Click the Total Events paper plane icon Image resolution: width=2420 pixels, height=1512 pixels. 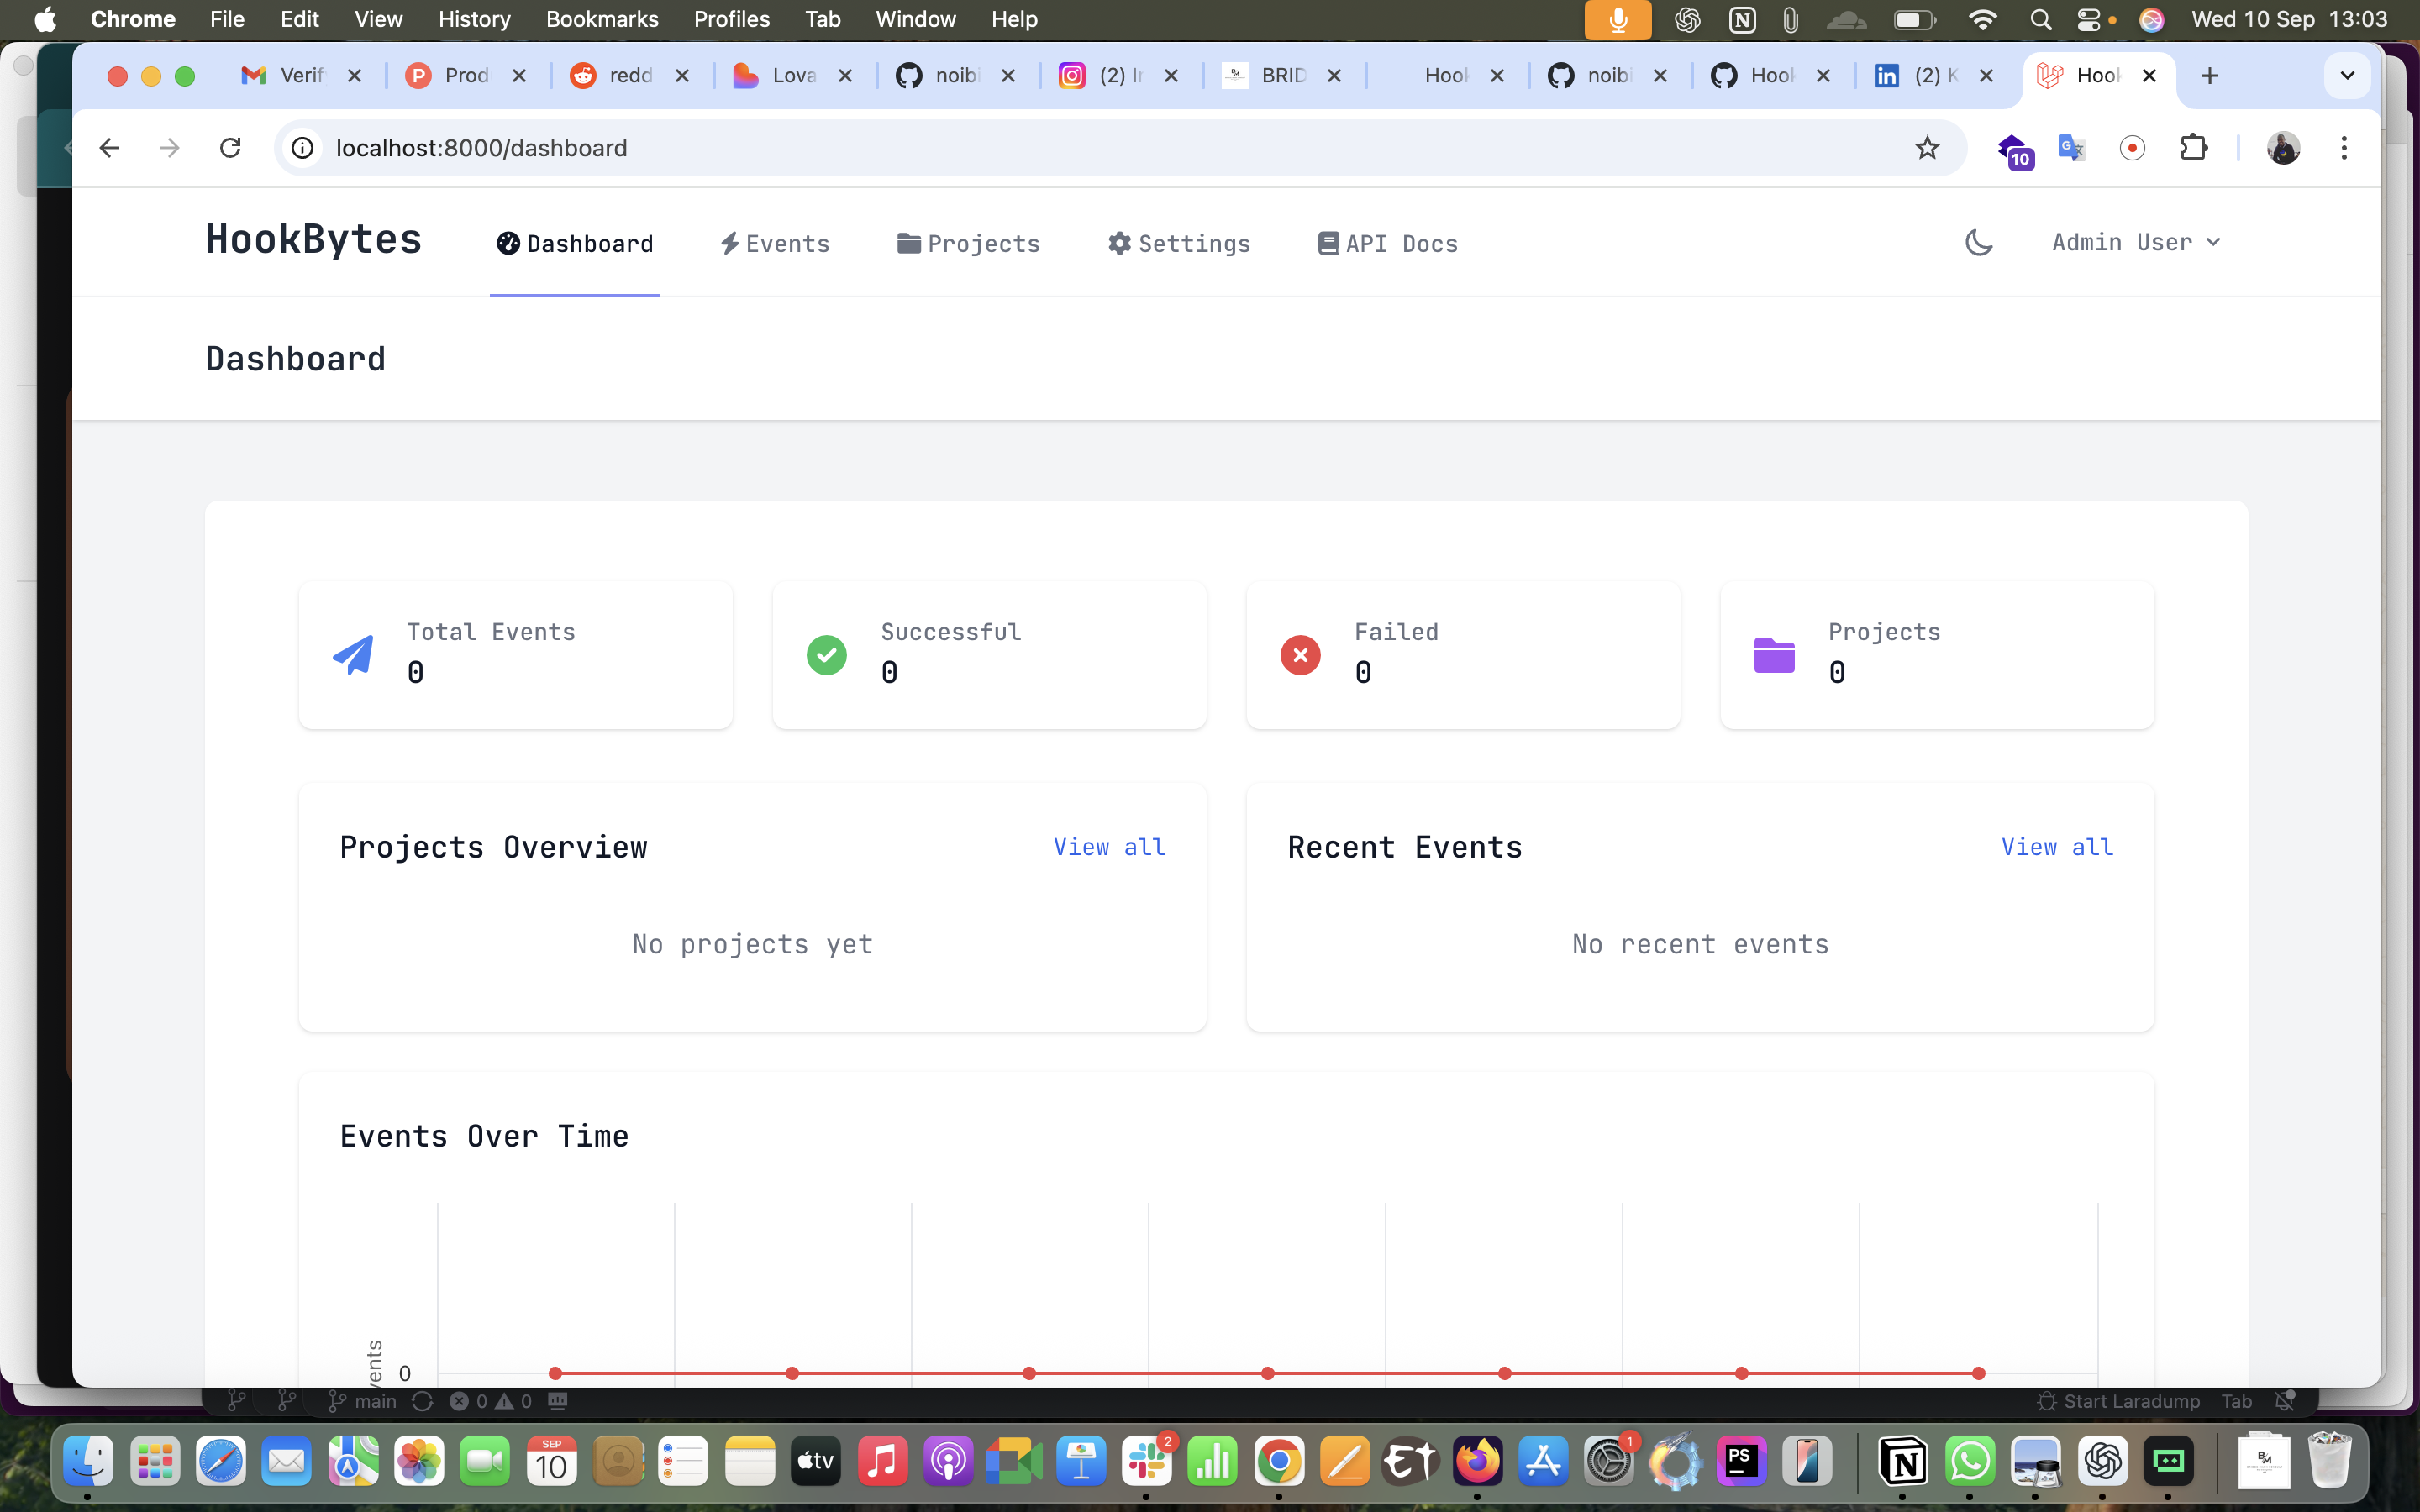click(x=353, y=655)
